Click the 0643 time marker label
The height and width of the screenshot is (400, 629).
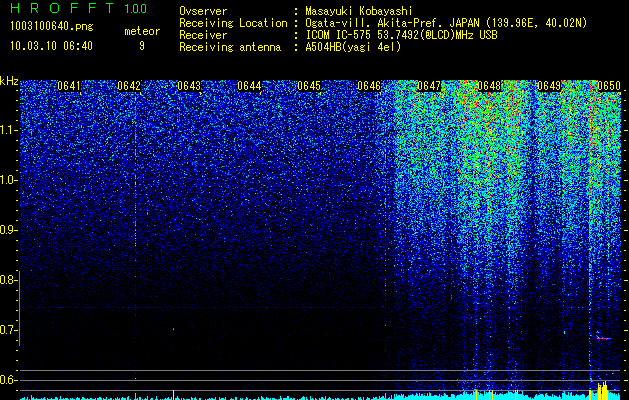(189, 86)
